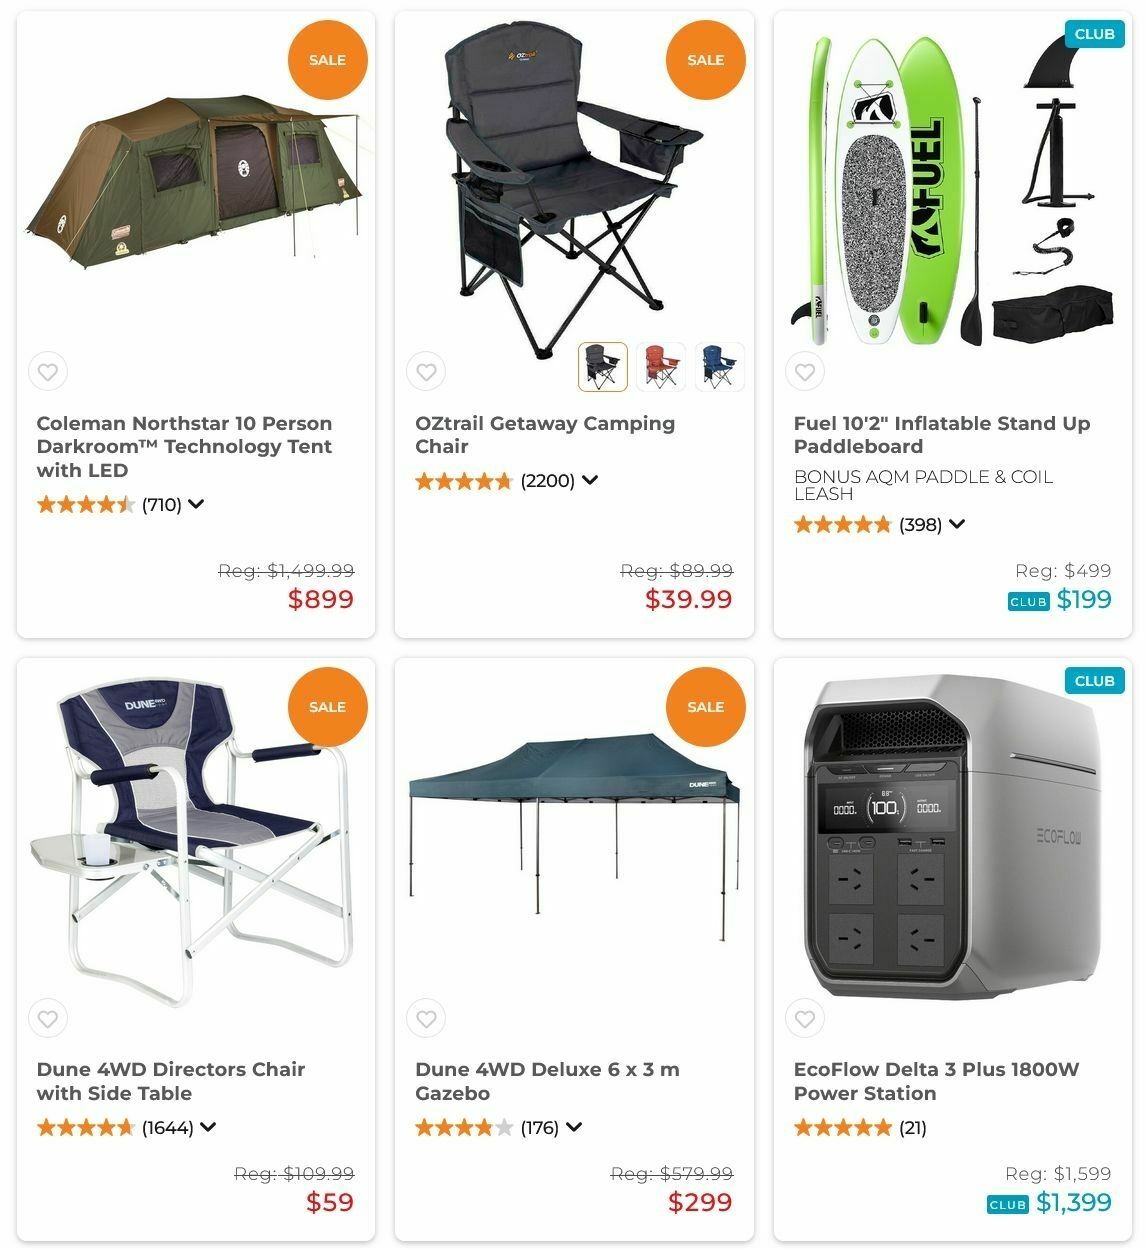Save Dune 4WD Deluxe Gazebo to wishlist
The height and width of the screenshot is (1250, 1146).
click(x=426, y=1019)
